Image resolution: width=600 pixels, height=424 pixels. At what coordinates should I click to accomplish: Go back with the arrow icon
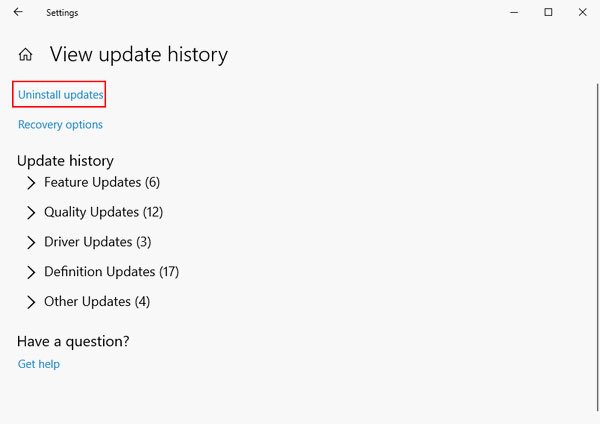(x=18, y=12)
